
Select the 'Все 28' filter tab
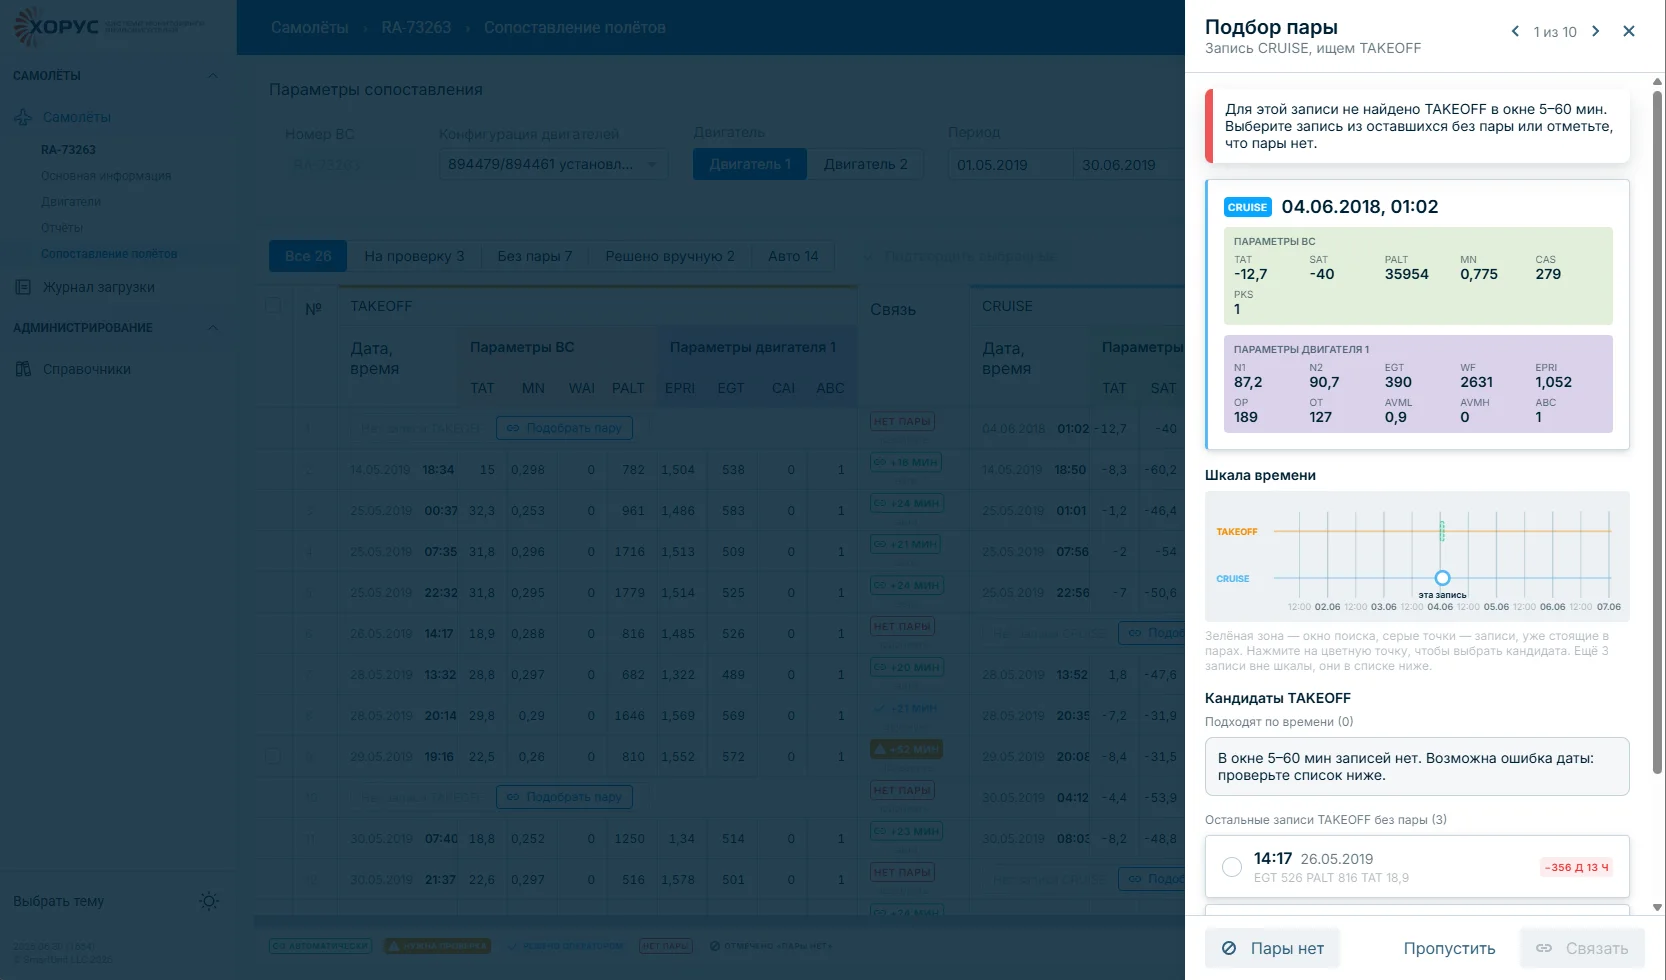point(308,256)
